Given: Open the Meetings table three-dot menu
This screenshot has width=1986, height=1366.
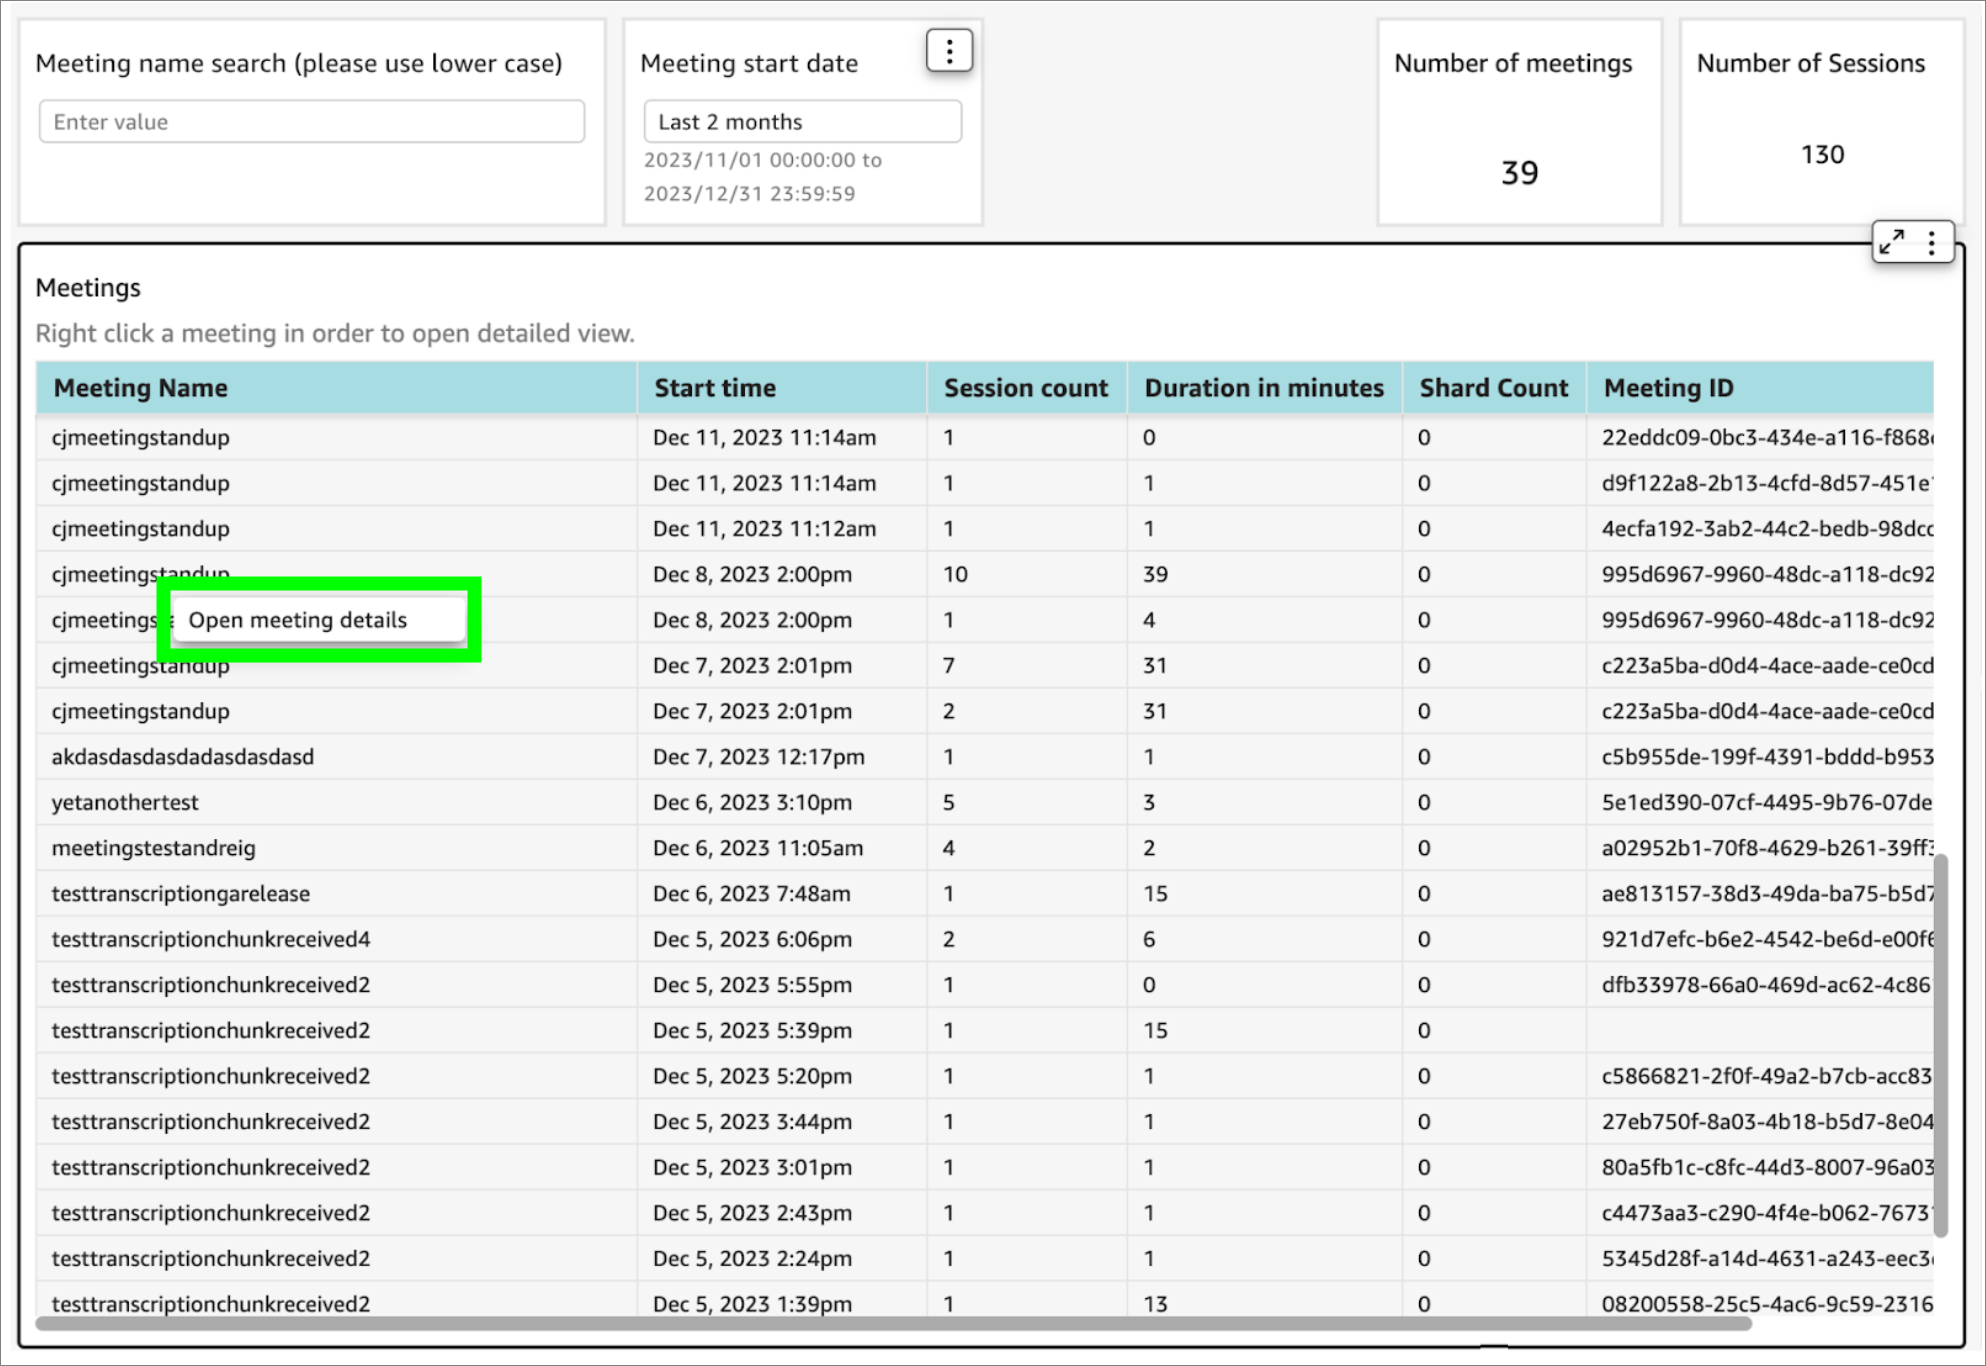Looking at the screenshot, I should pos(1932,242).
